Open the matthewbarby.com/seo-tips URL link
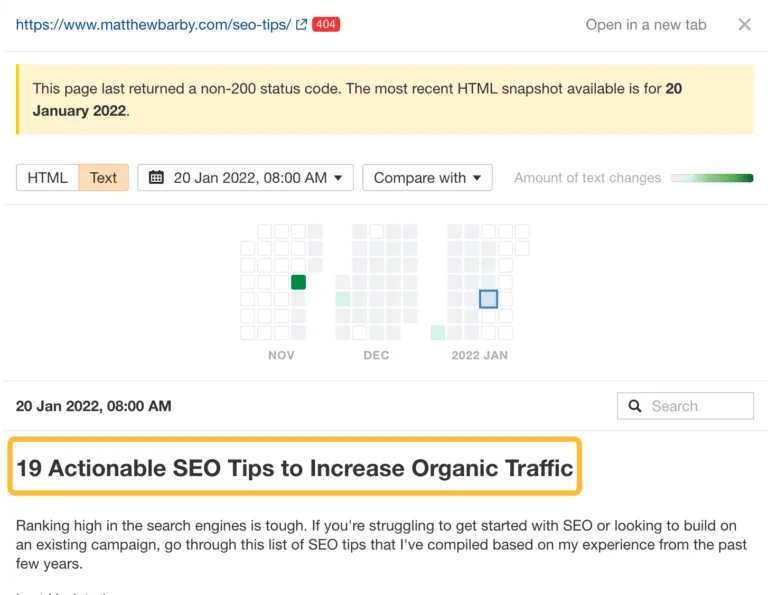This screenshot has width=768, height=595. 153,24
